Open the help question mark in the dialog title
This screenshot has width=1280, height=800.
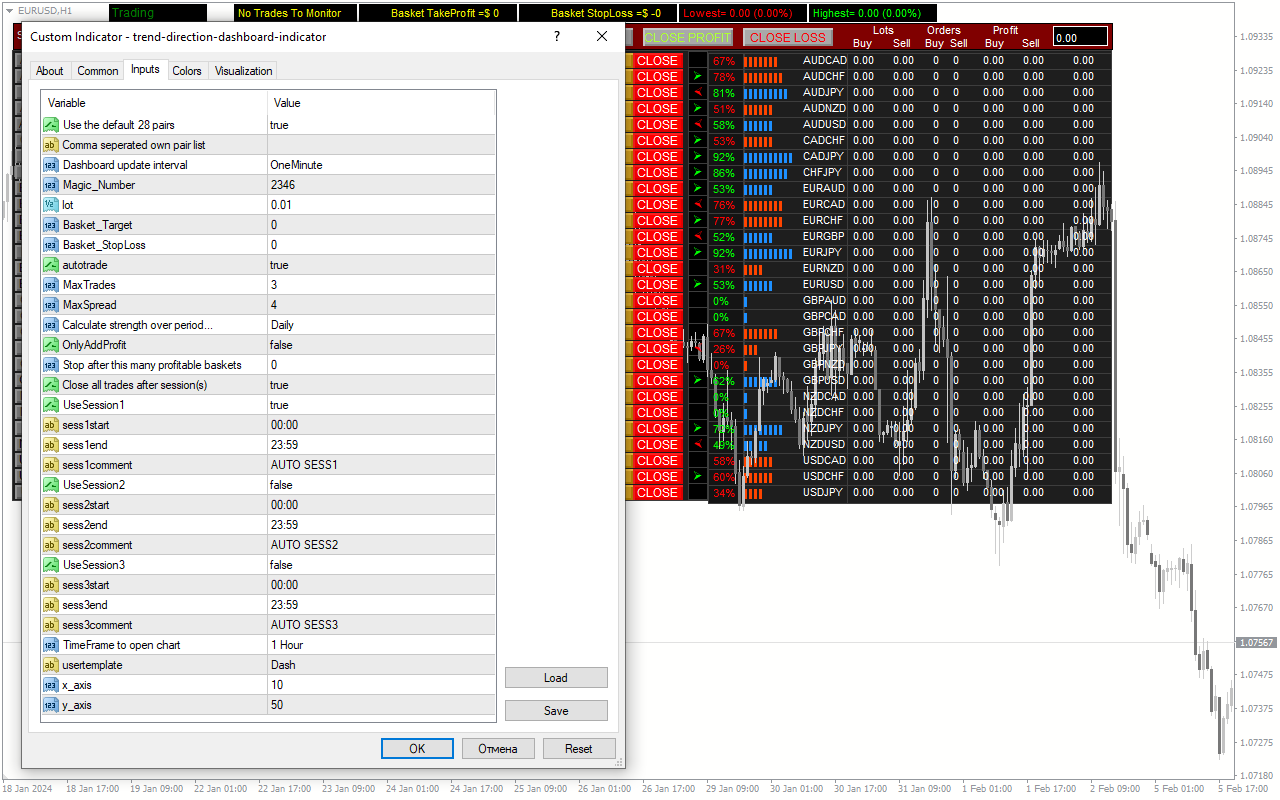tap(556, 36)
